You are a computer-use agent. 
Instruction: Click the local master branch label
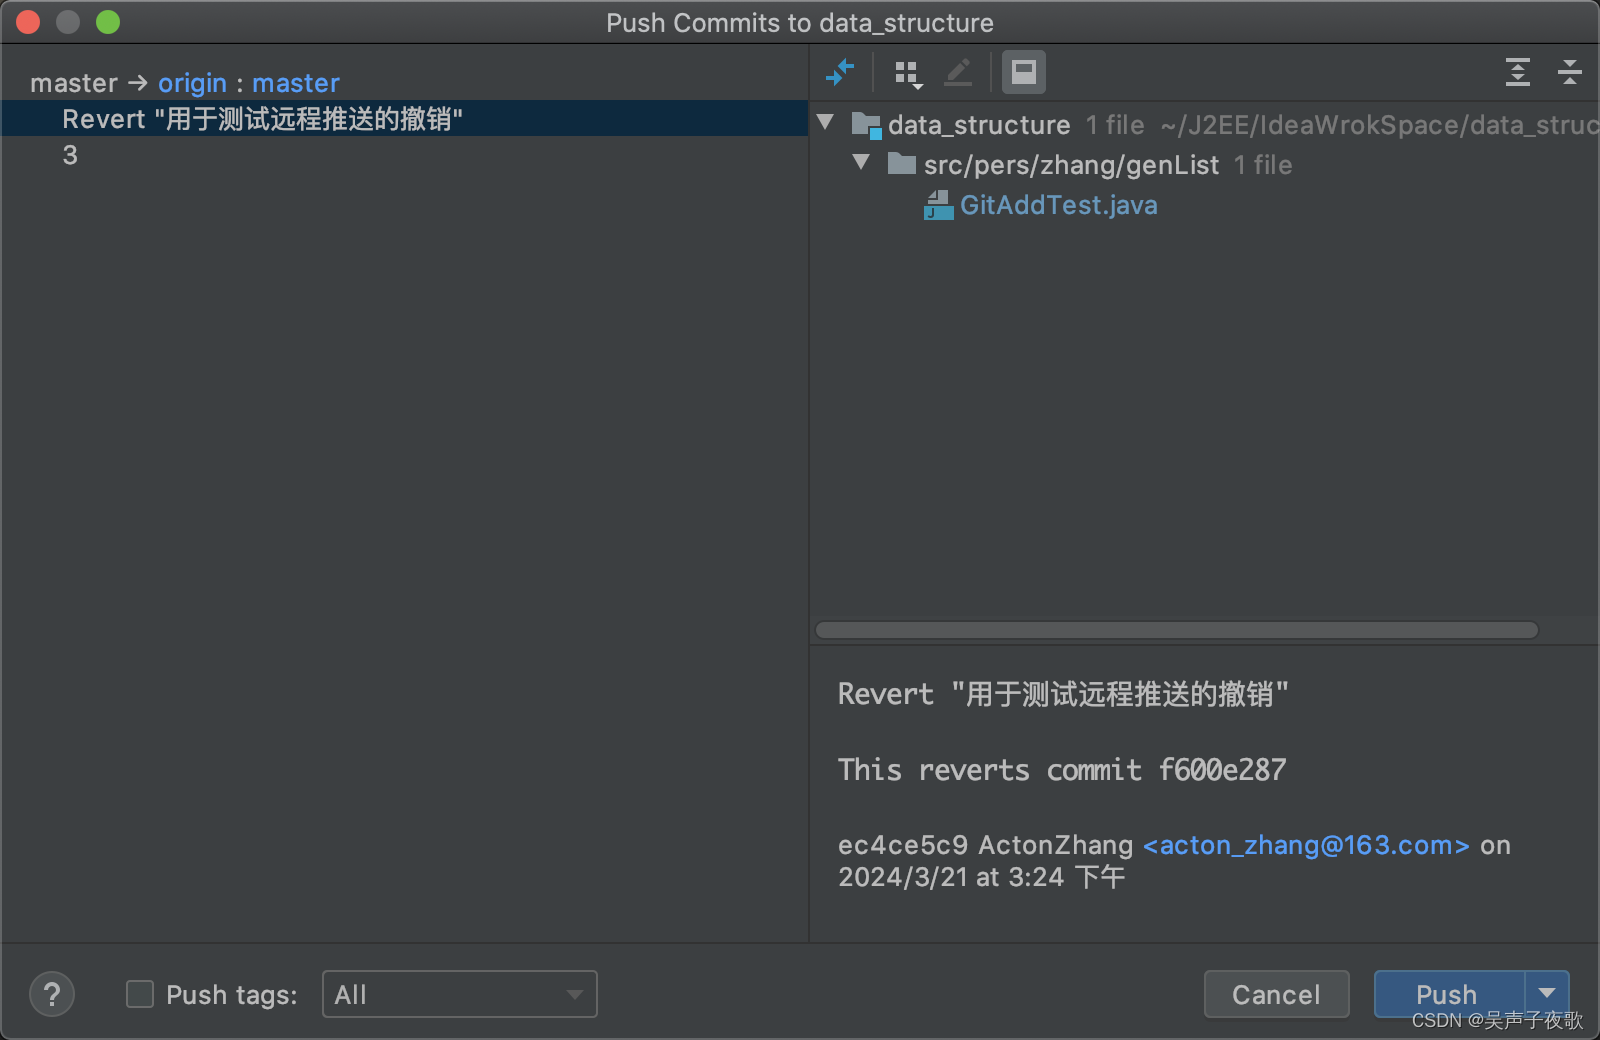click(x=74, y=83)
